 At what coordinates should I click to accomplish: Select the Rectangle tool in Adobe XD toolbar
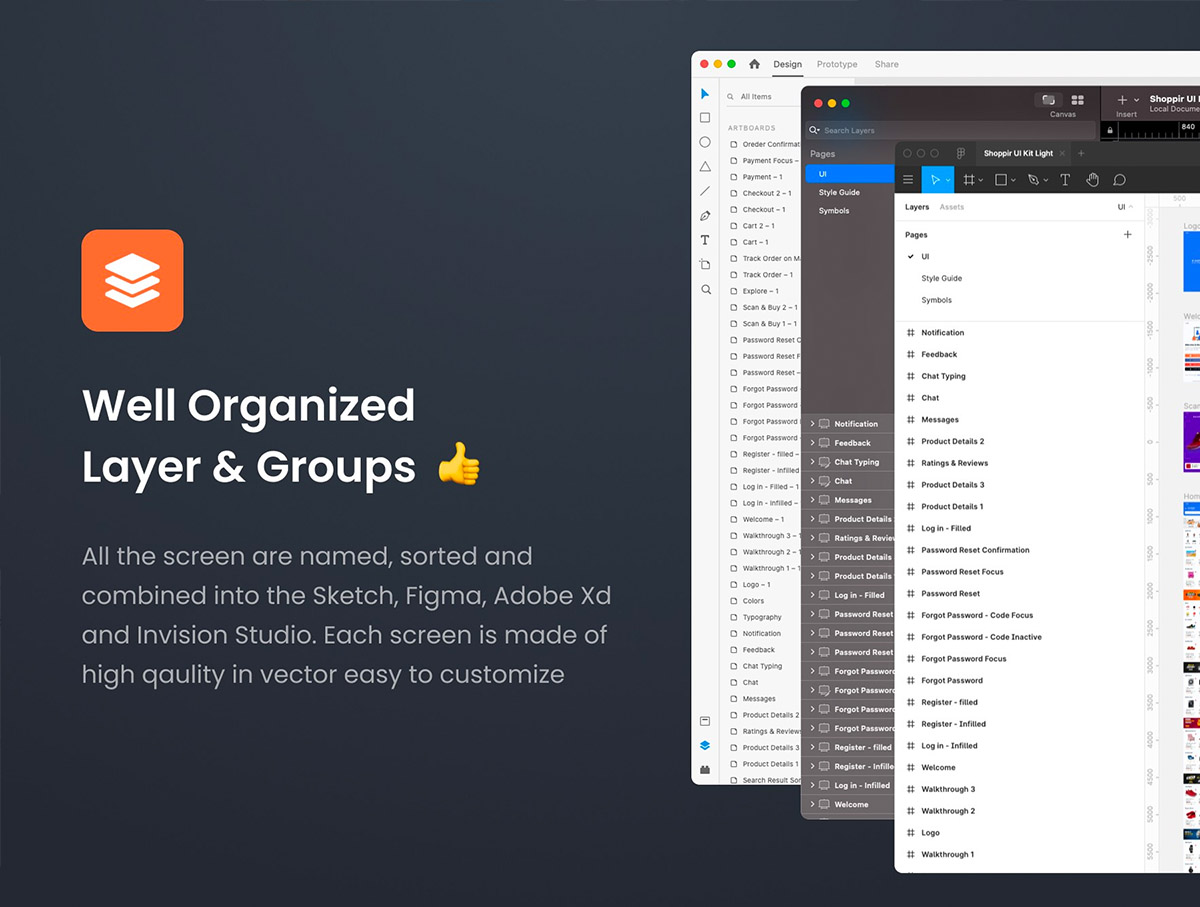(705, 118)
